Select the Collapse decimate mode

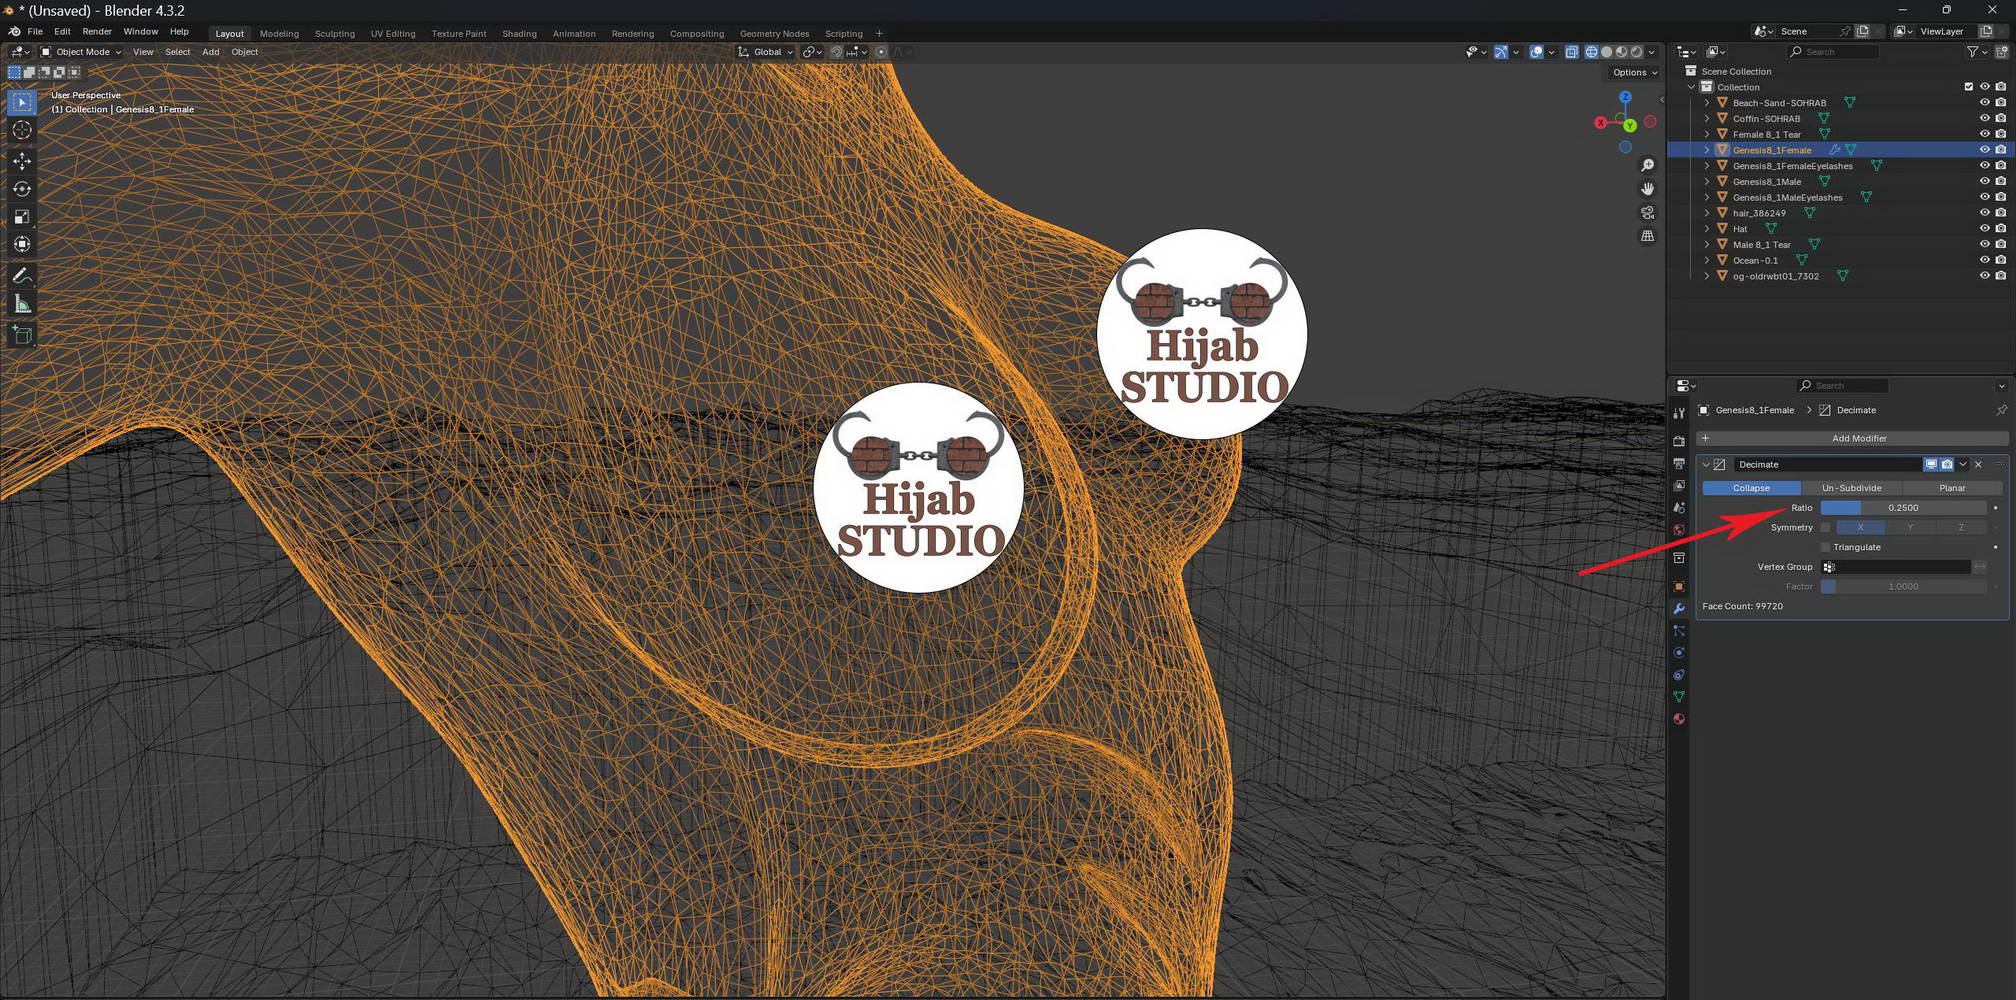click(1752, 488)
